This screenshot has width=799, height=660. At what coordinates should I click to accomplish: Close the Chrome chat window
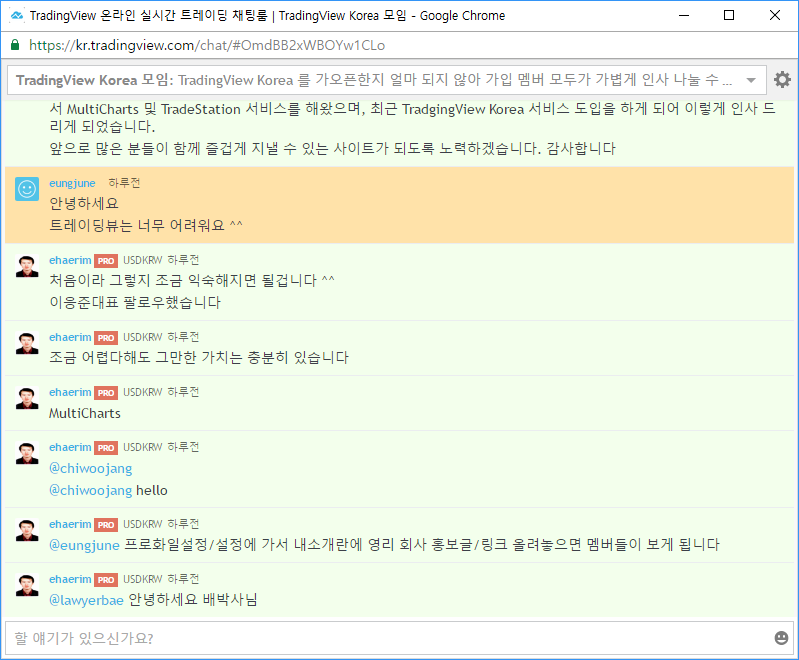click(775, 15)
